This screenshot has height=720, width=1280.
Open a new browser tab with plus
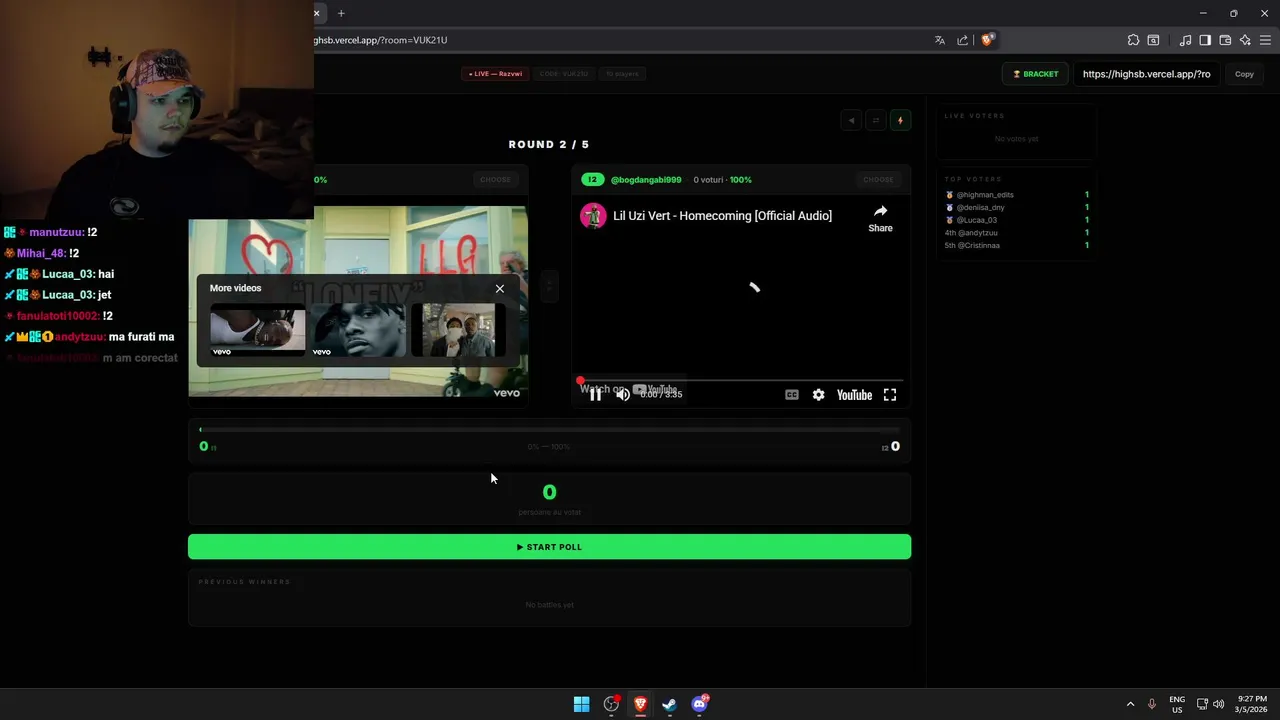[341, 13]
